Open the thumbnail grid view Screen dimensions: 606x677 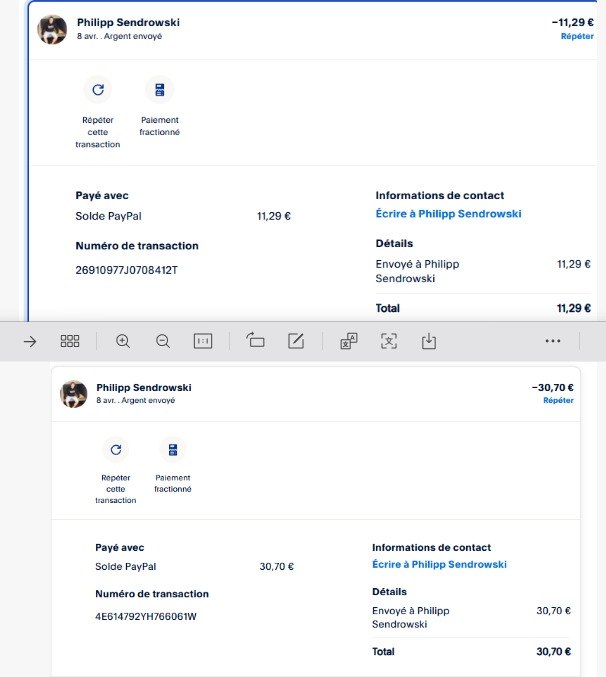(70, 341)
